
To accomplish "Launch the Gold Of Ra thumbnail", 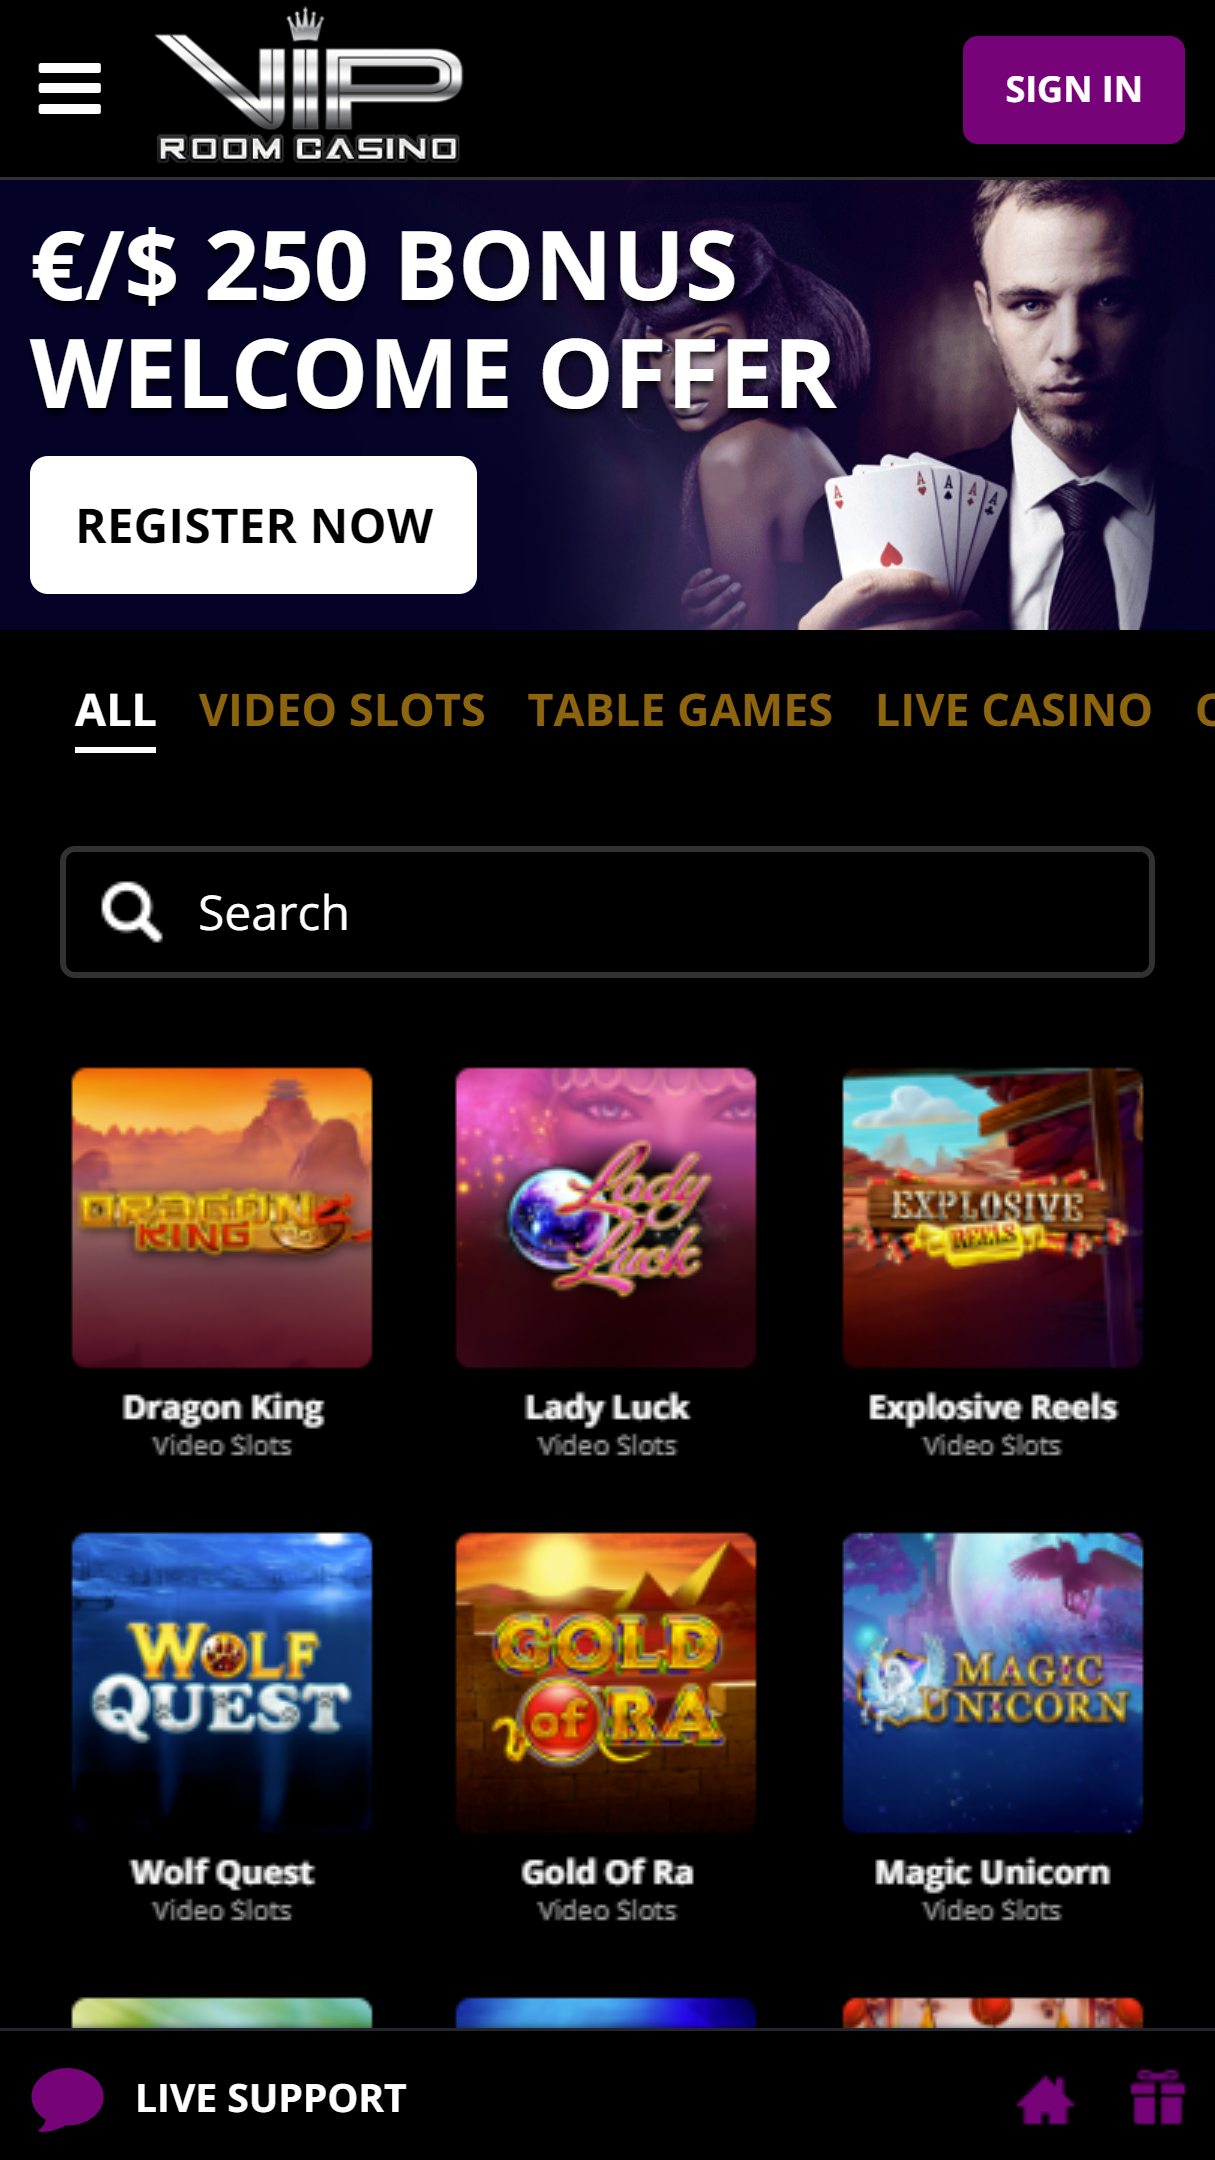I will point(606,1682).
